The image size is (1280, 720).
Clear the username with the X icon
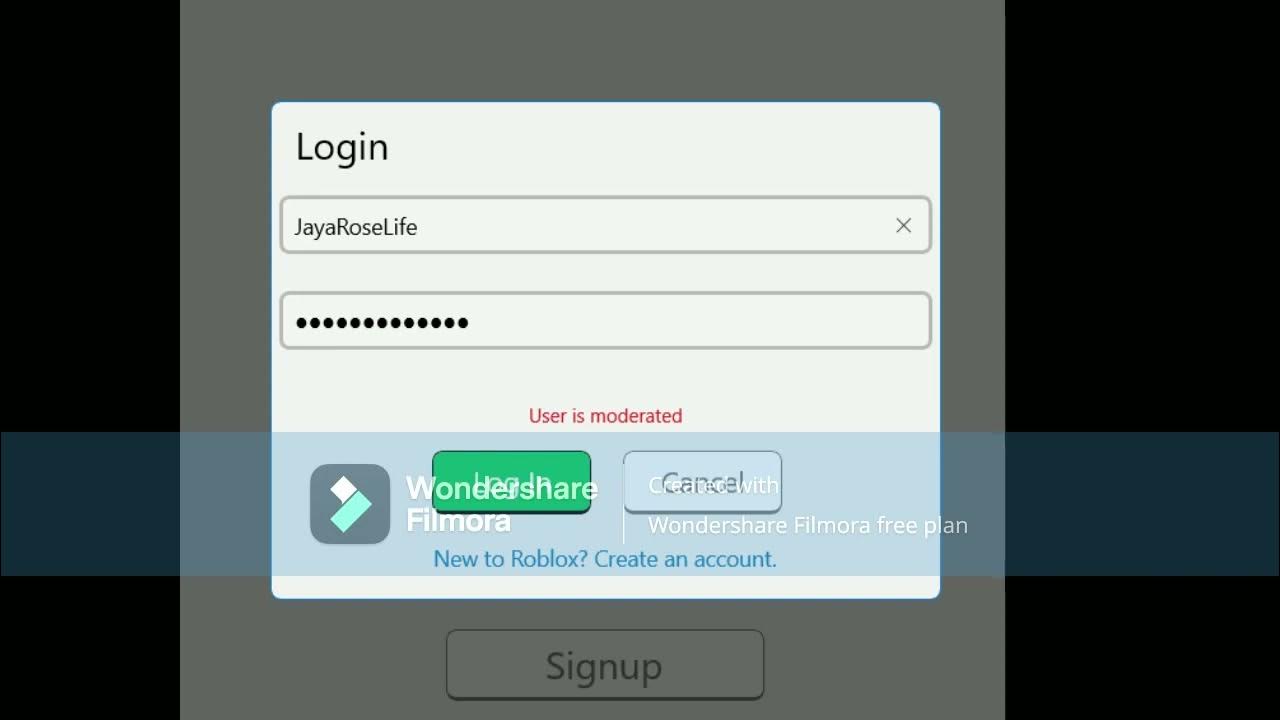[903, 226]
